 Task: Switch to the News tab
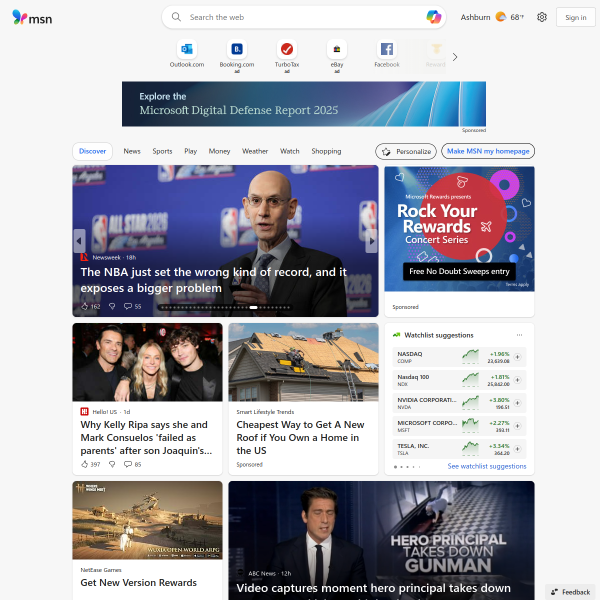pyautogui.click(x=132, y=151)
